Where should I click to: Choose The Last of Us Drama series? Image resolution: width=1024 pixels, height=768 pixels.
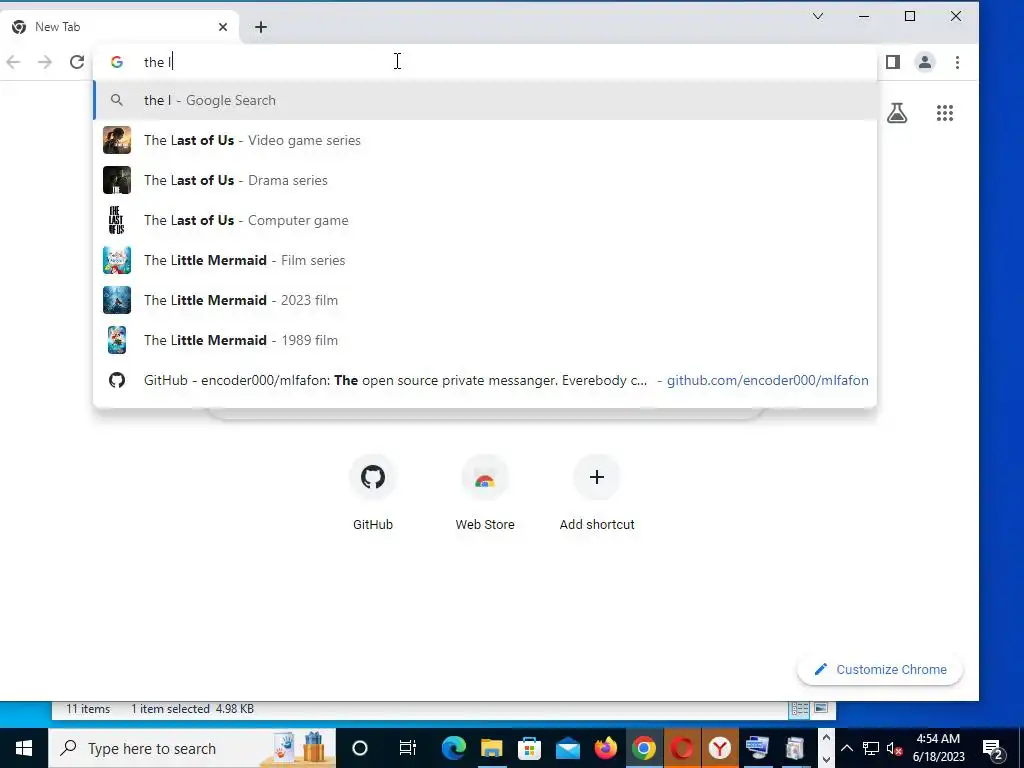pyautogui.click(x=485, y=180)
